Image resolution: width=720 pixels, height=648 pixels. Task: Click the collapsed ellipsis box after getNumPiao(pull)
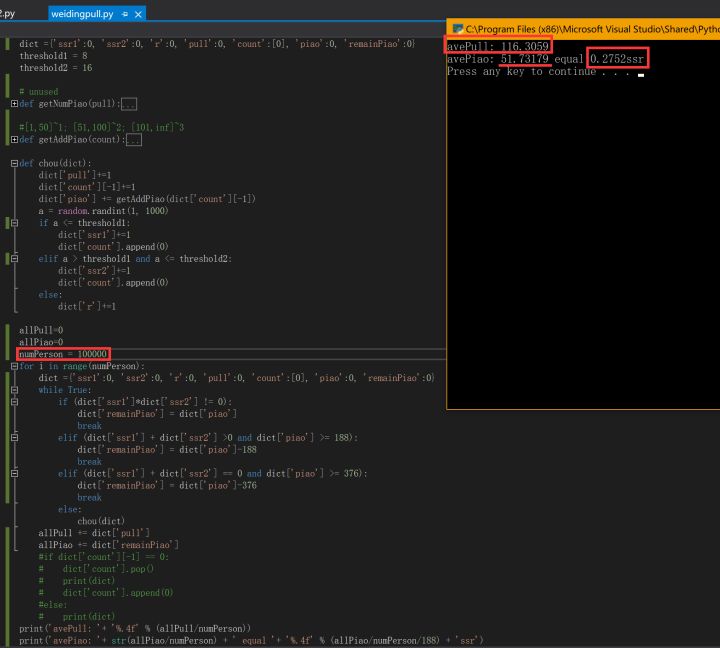coord(128,103)
